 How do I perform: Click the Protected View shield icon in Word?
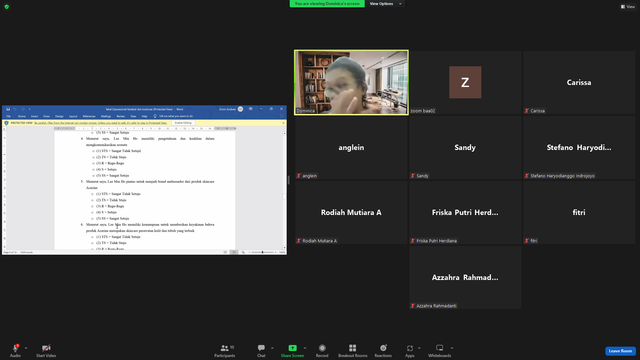click(x=7, y=123)
